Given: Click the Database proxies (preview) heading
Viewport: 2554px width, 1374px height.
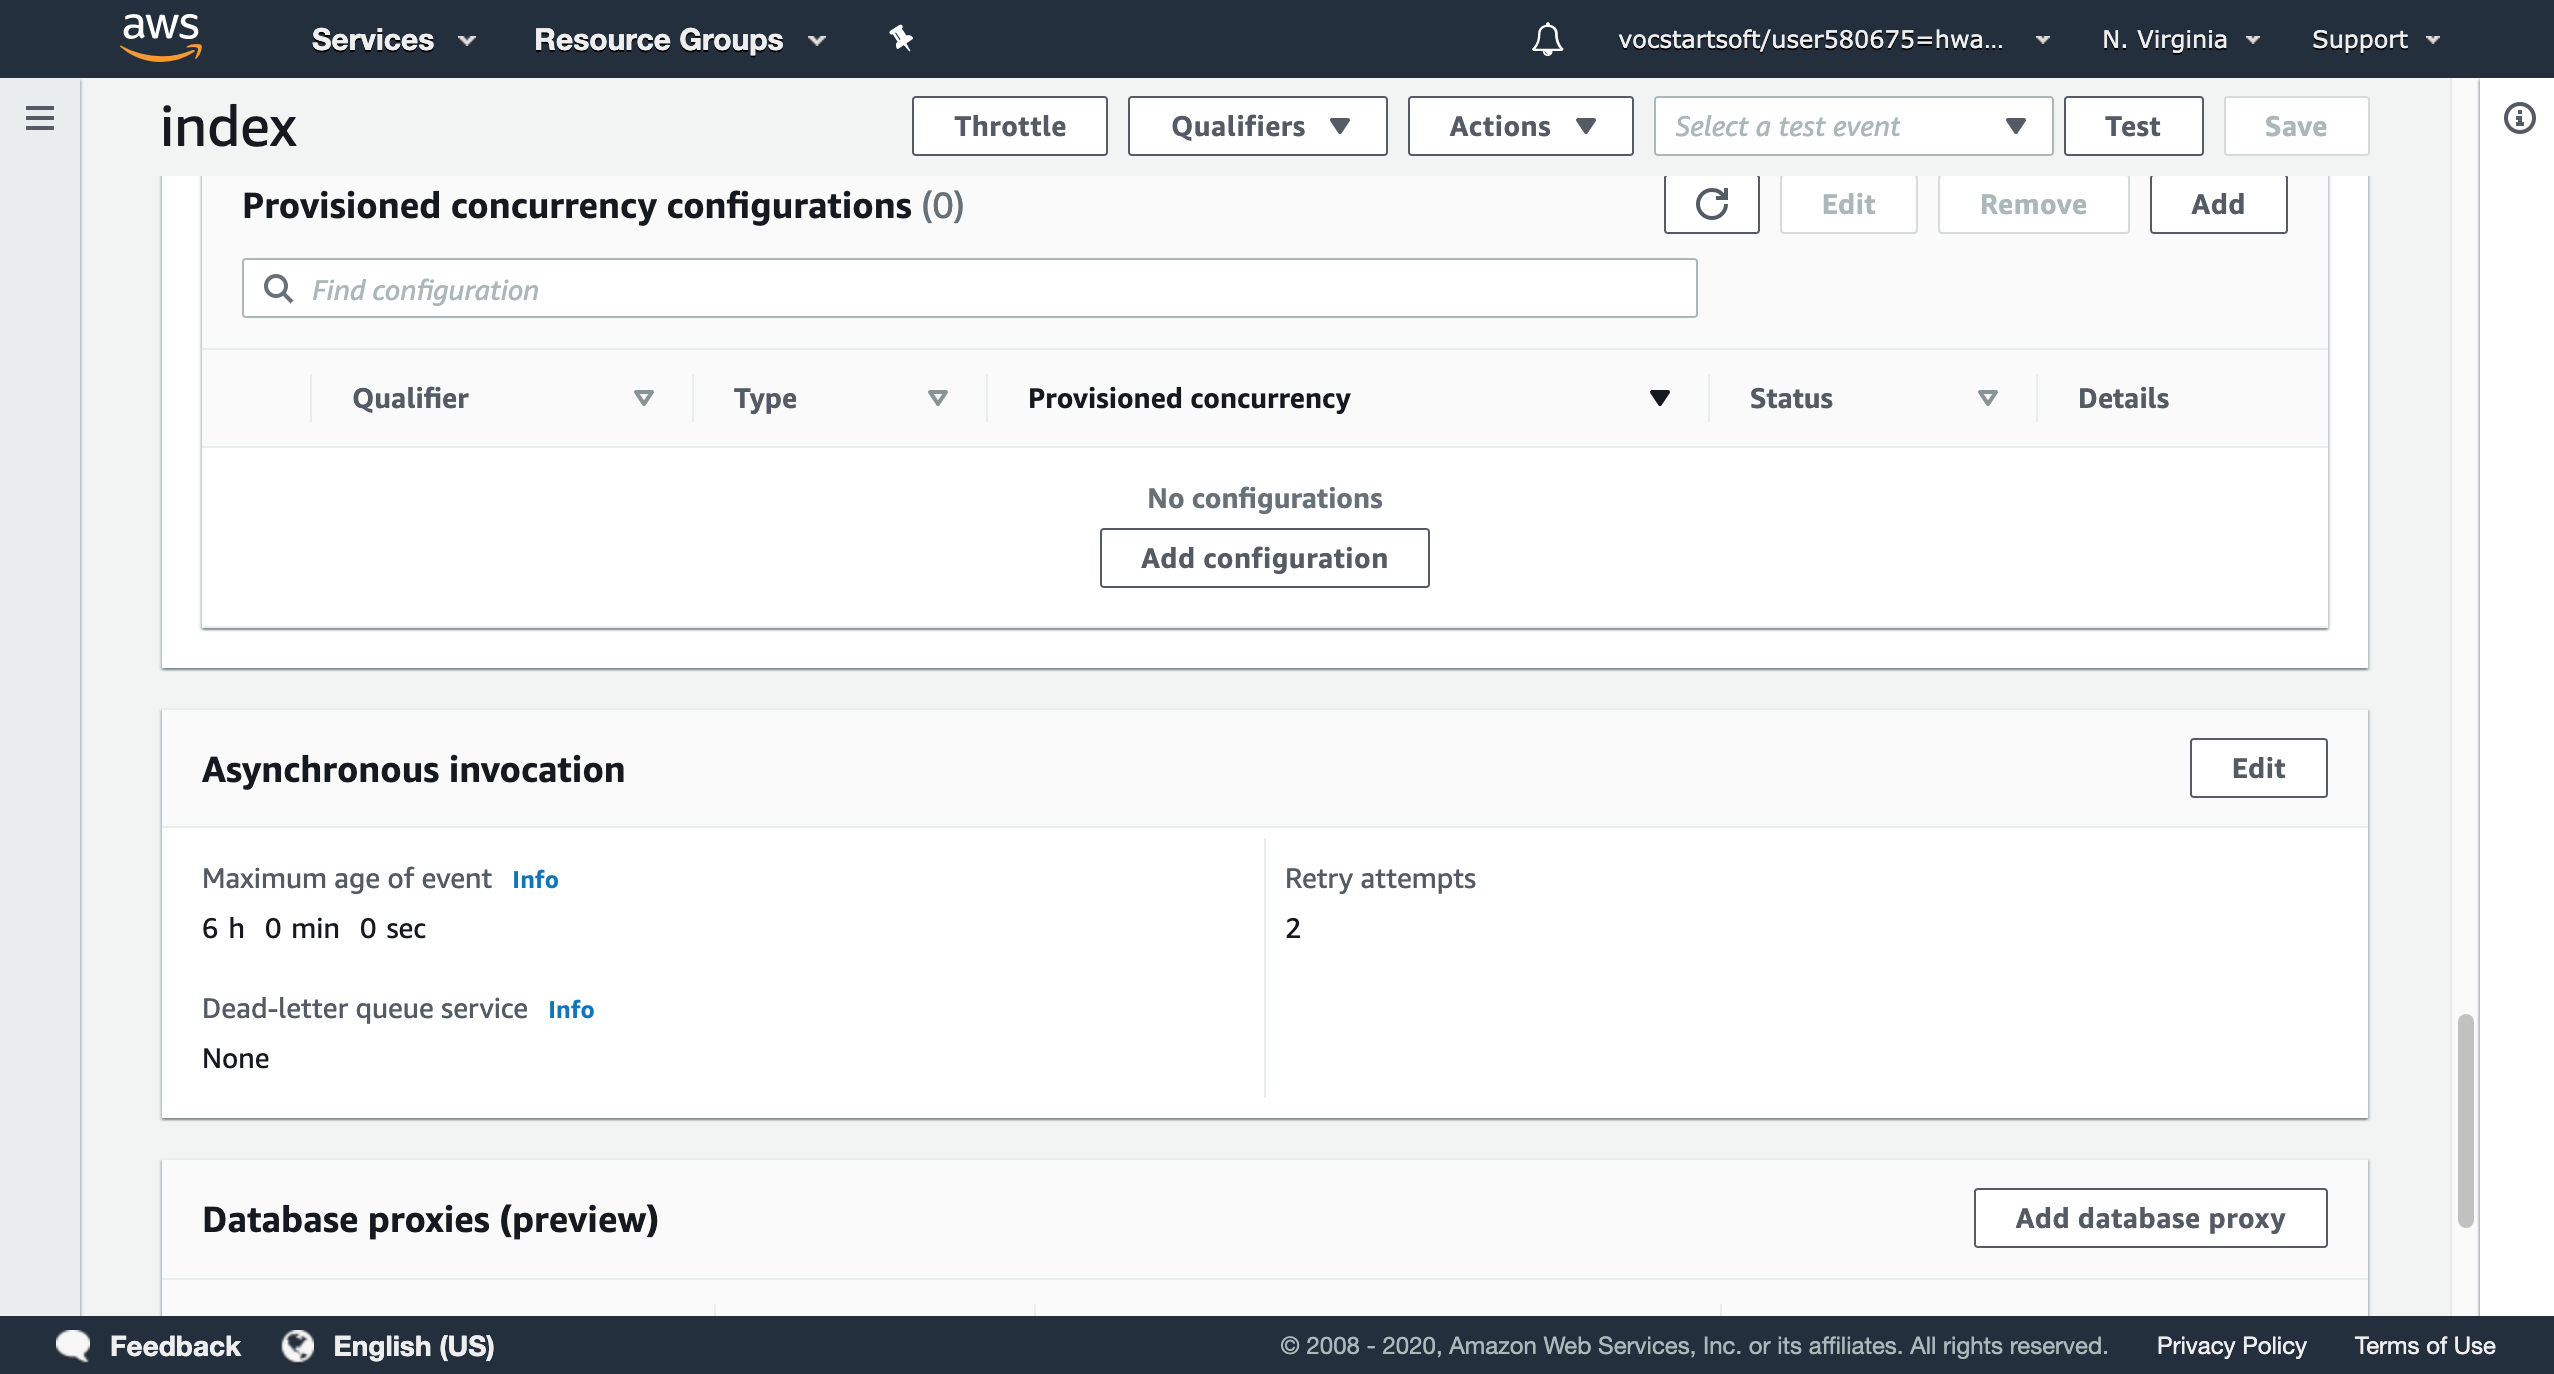Looking at the screenshot, I should pyautogui.click(x=430, y=1219).
